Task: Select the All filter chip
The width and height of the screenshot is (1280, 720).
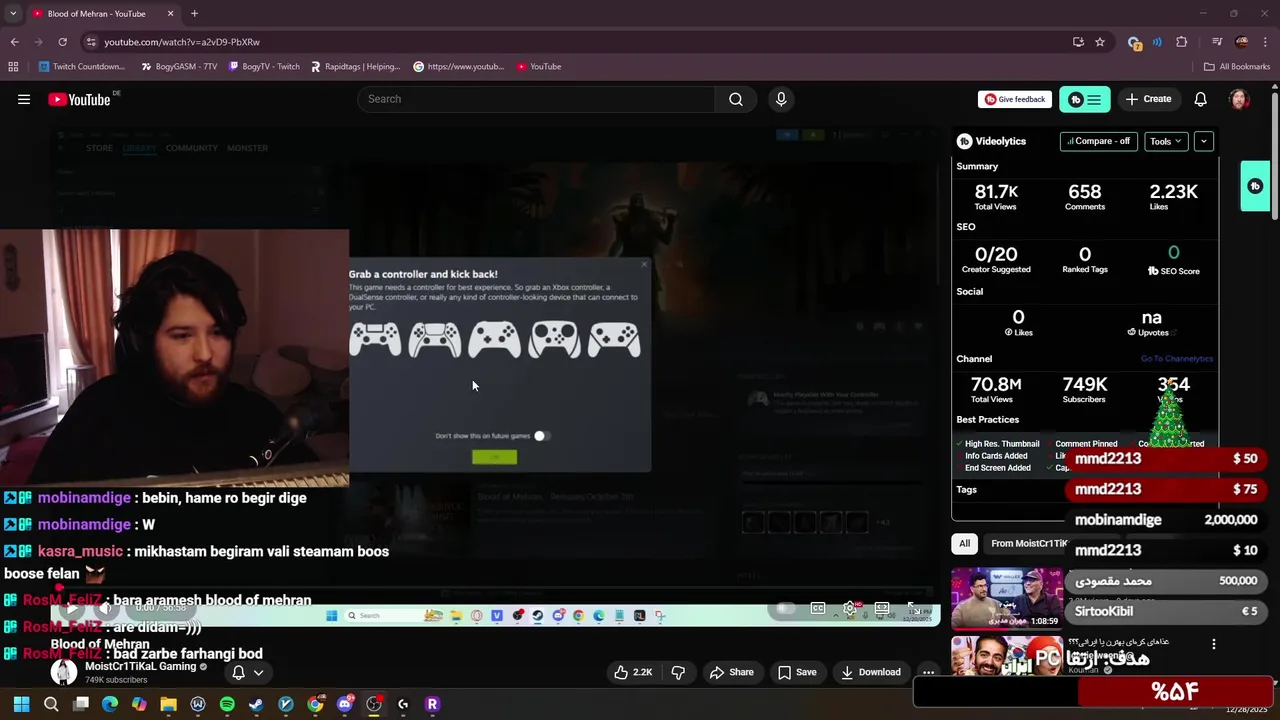Action: point(964,543)
